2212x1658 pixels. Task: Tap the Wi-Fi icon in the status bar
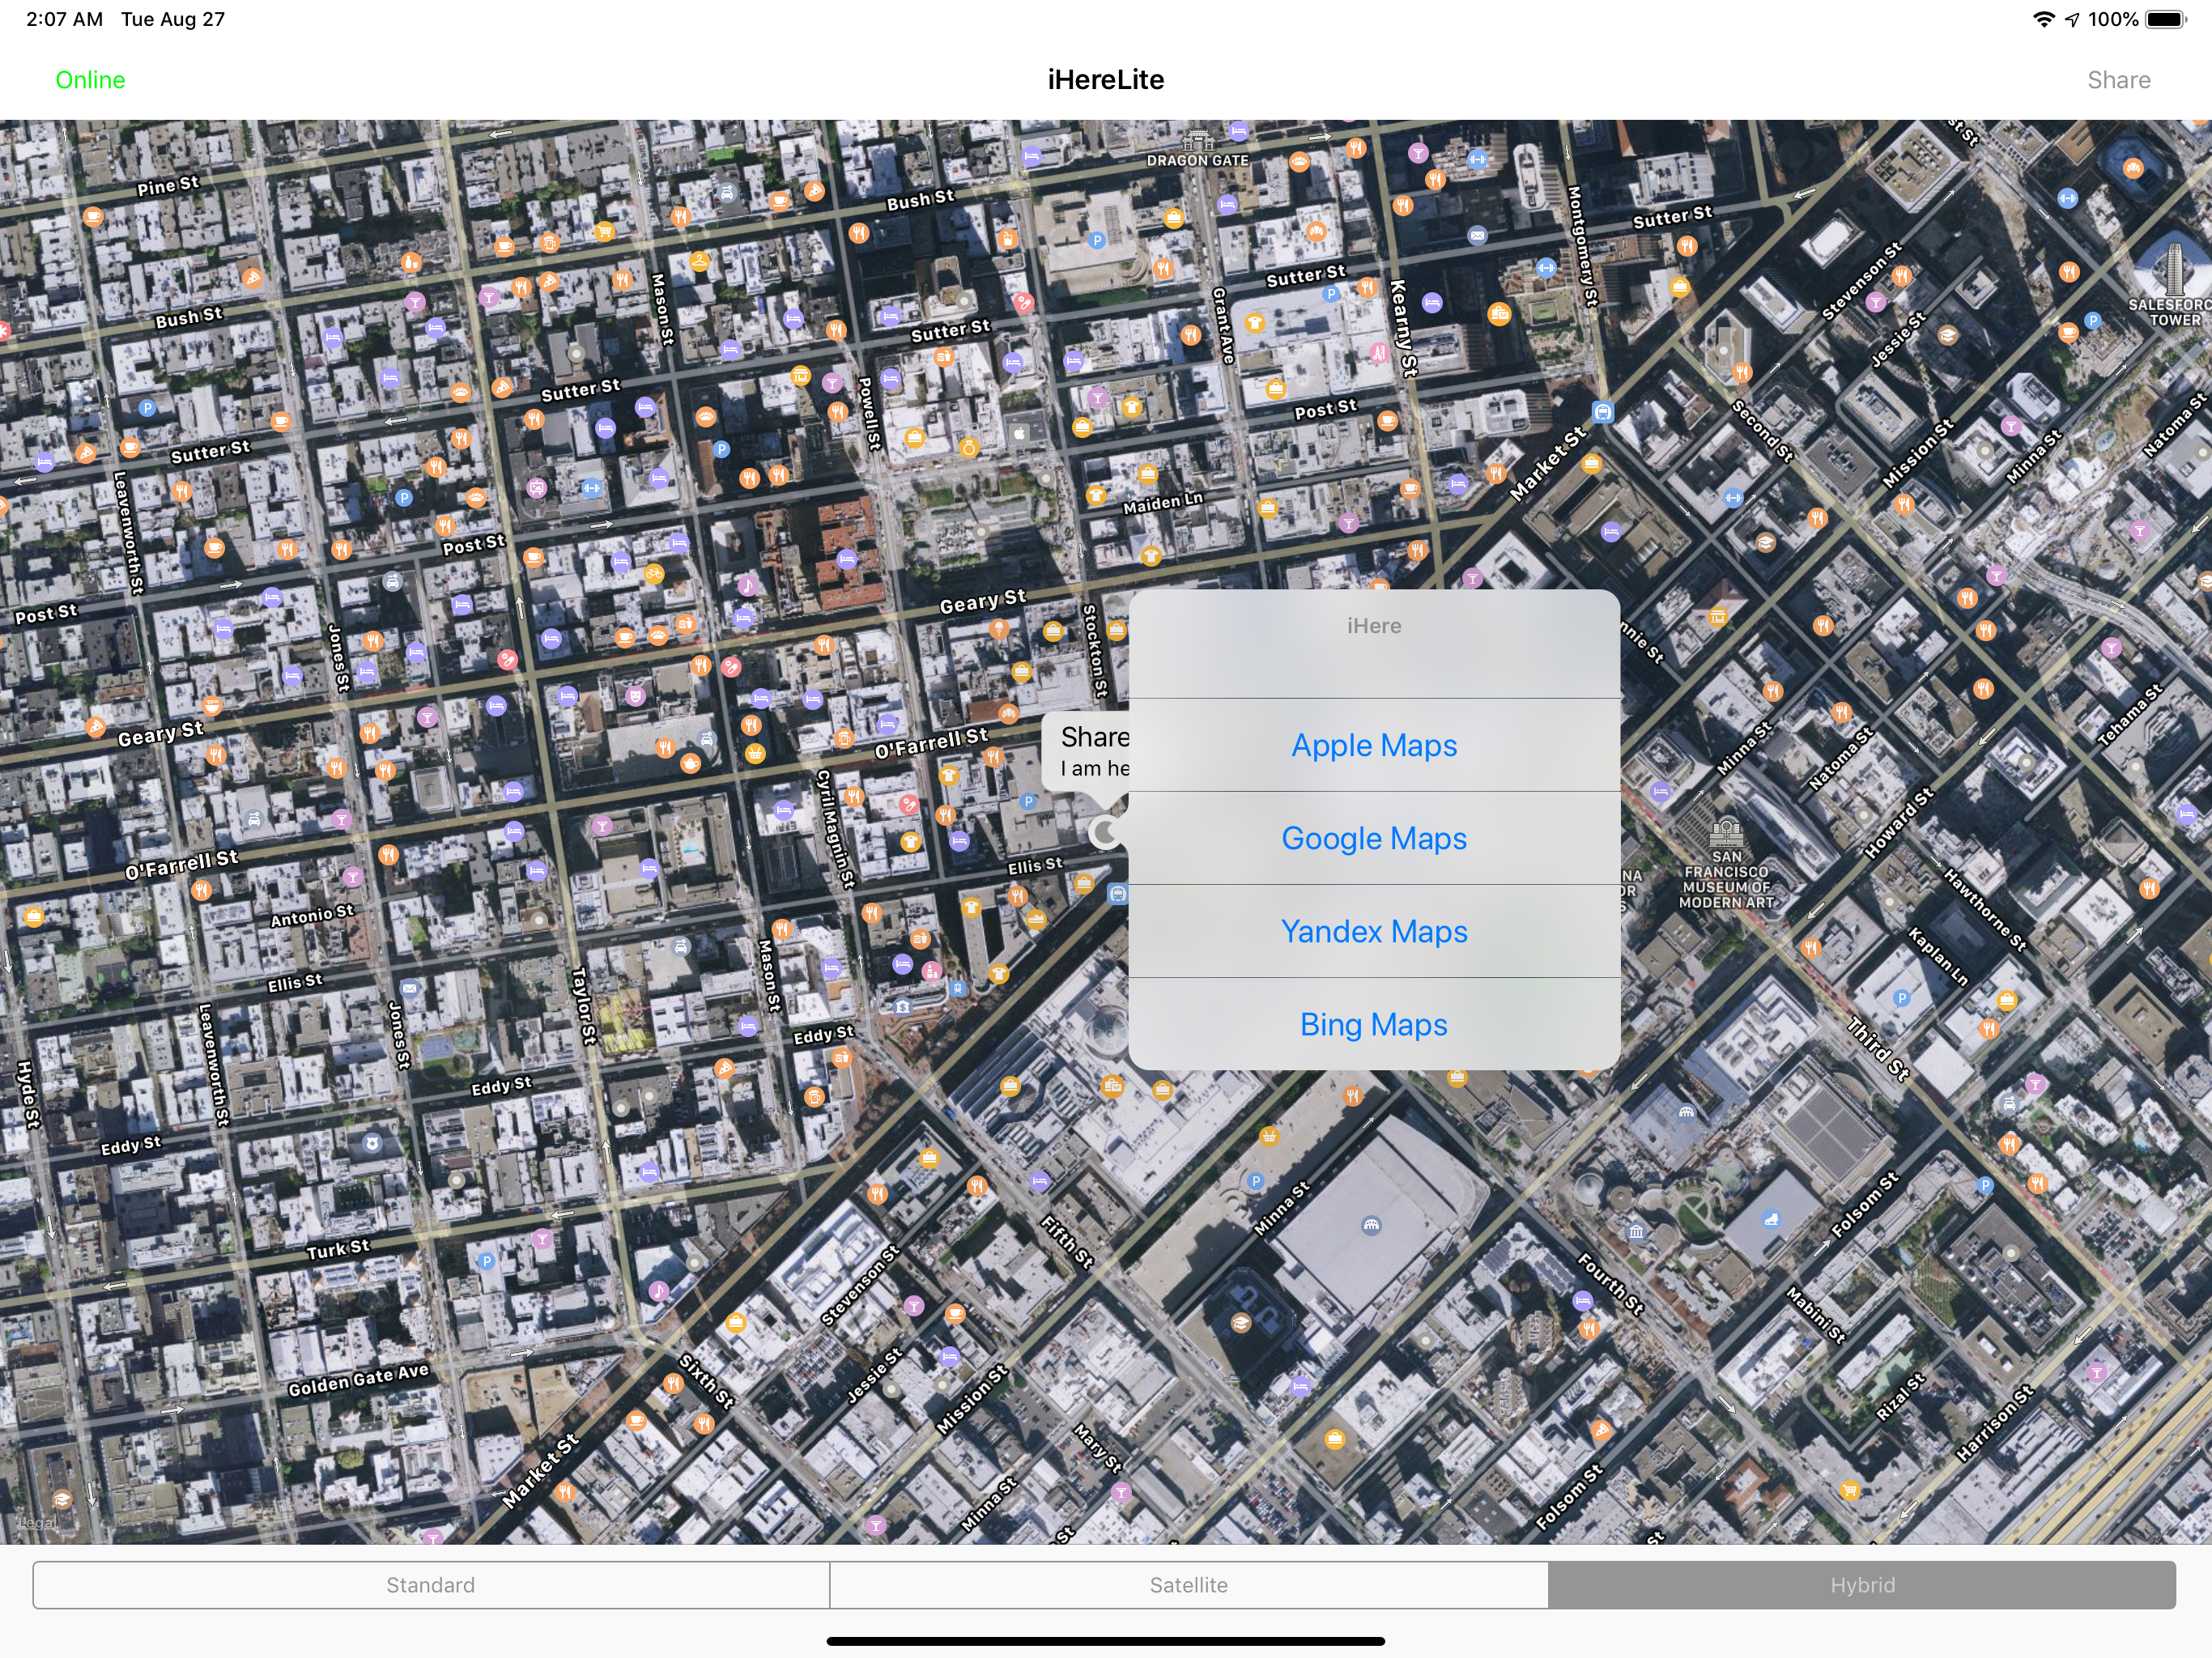pyautogui.click(x=2043, y=20)
